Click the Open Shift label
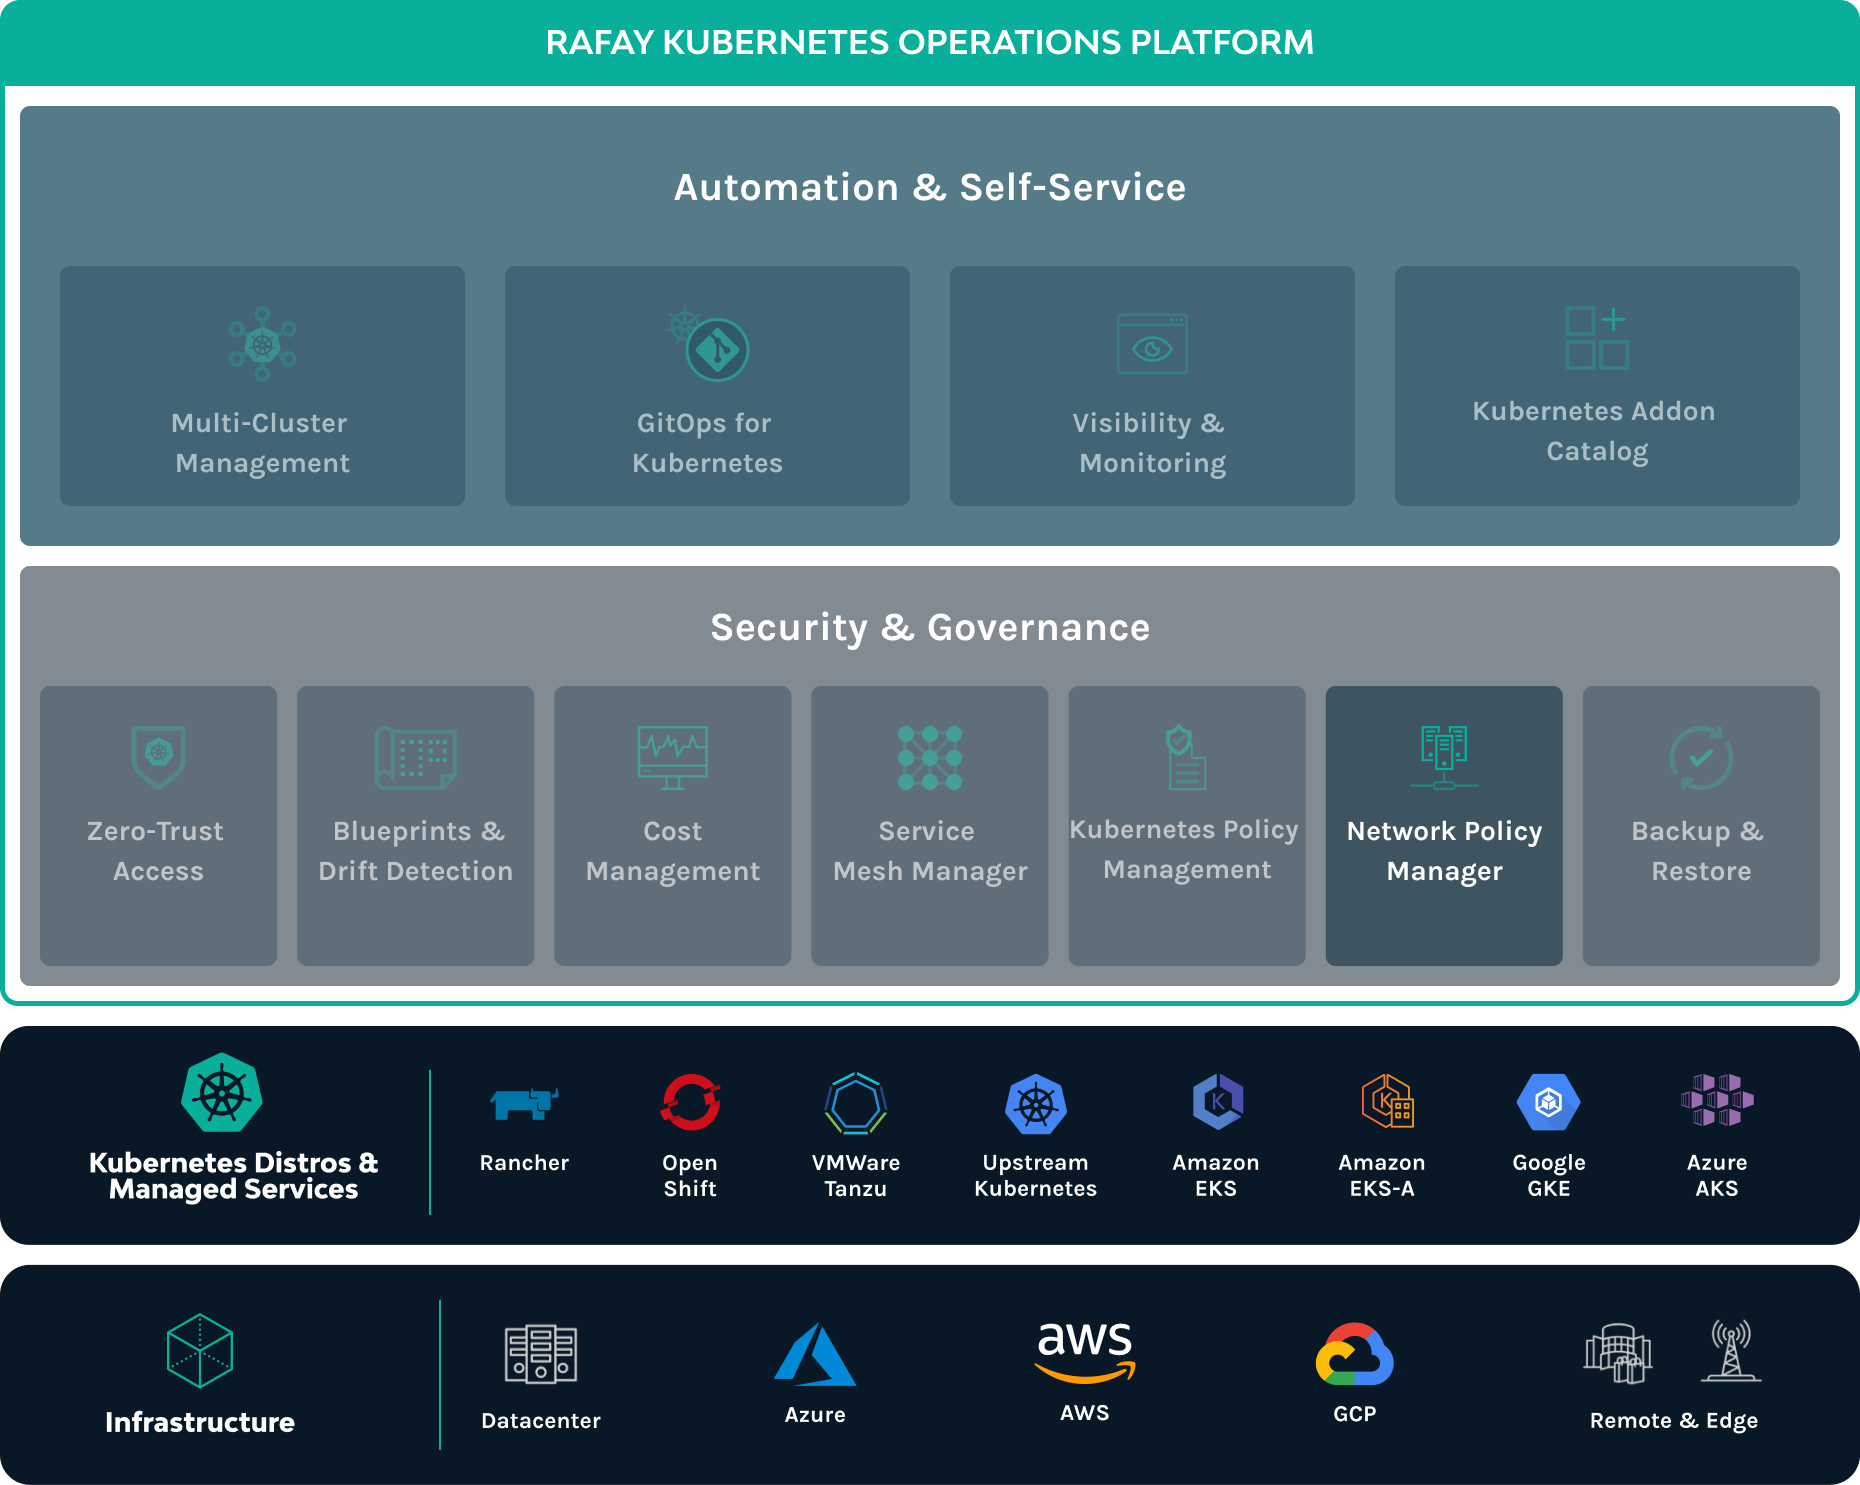Image resolution: width=1860 pixels, height=1485 pixels. tap(690, 1176)
